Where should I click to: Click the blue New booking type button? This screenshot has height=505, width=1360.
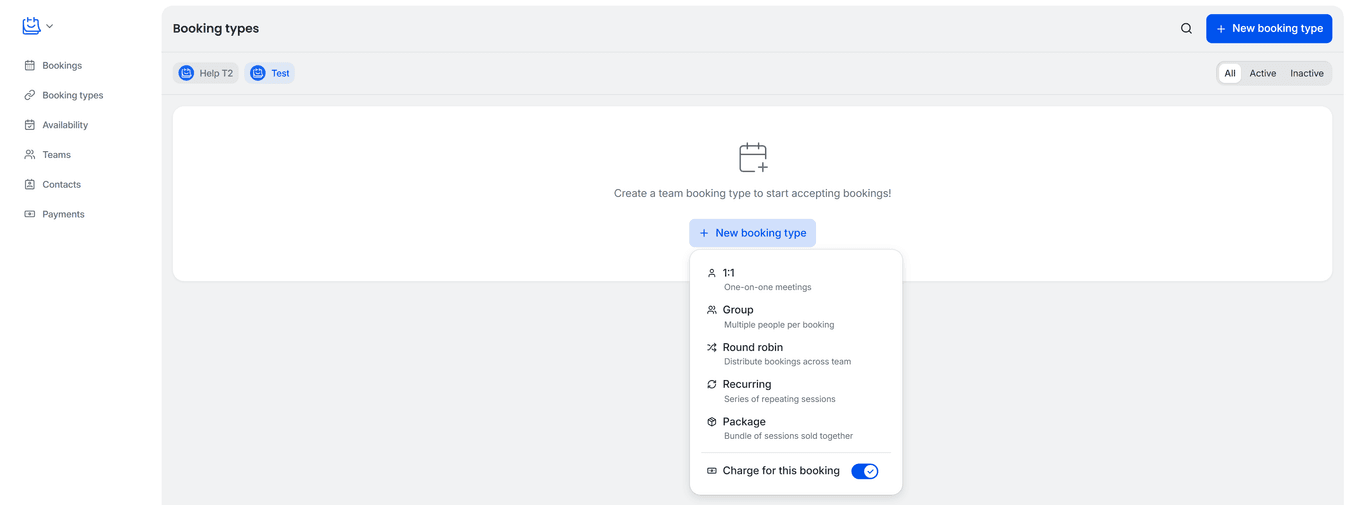click(1269, 29)
